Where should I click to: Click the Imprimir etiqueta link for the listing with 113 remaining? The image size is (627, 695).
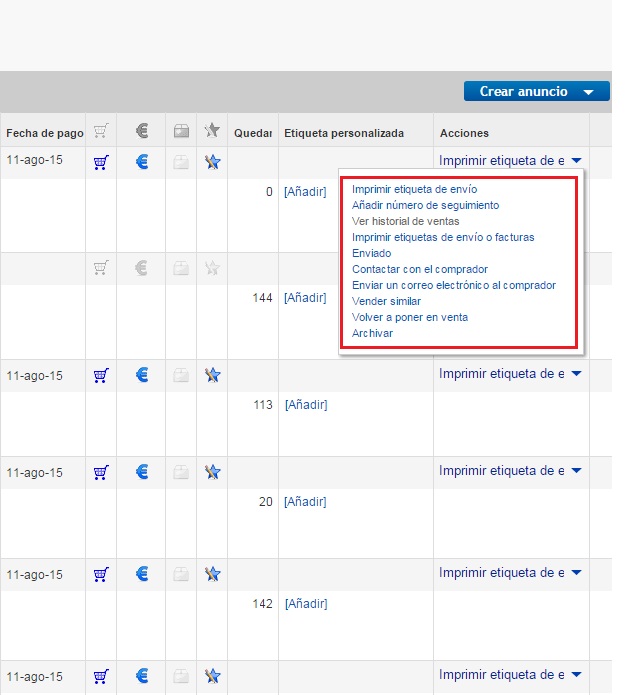pos(502,374)
